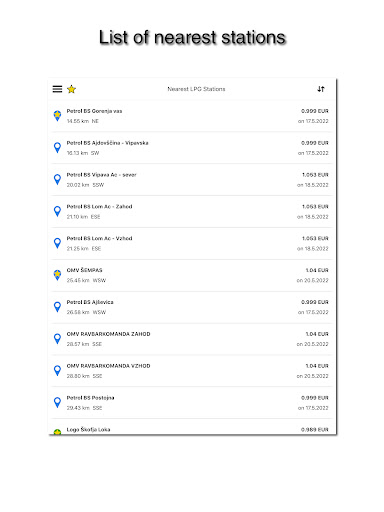Click the pin icon for Petrol BS Ajševica

point(57,307)
